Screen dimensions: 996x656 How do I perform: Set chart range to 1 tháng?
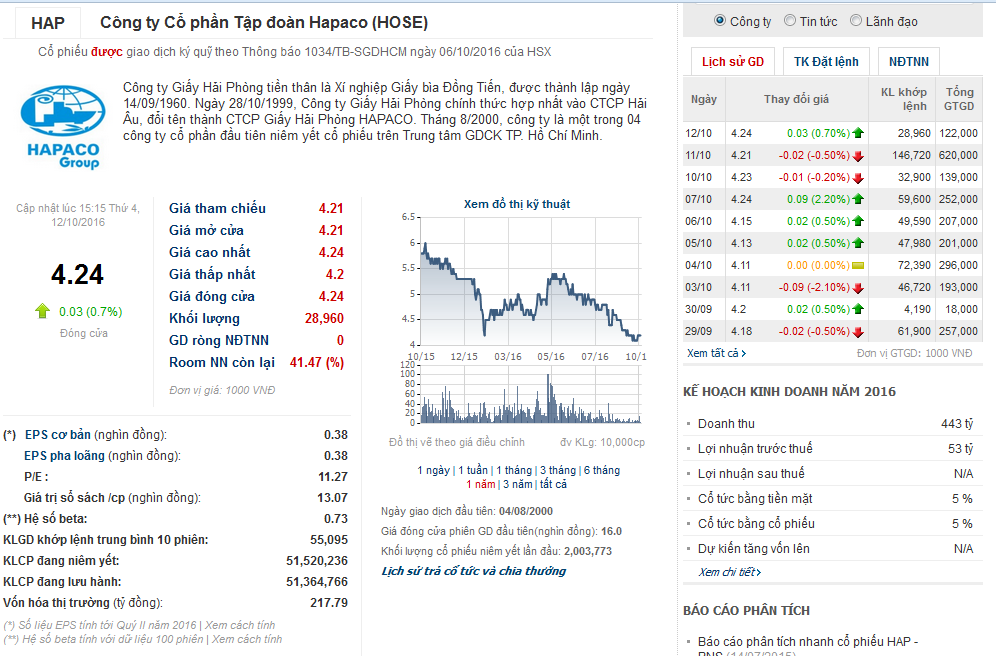pyautogui.click(x=514, y=470)
